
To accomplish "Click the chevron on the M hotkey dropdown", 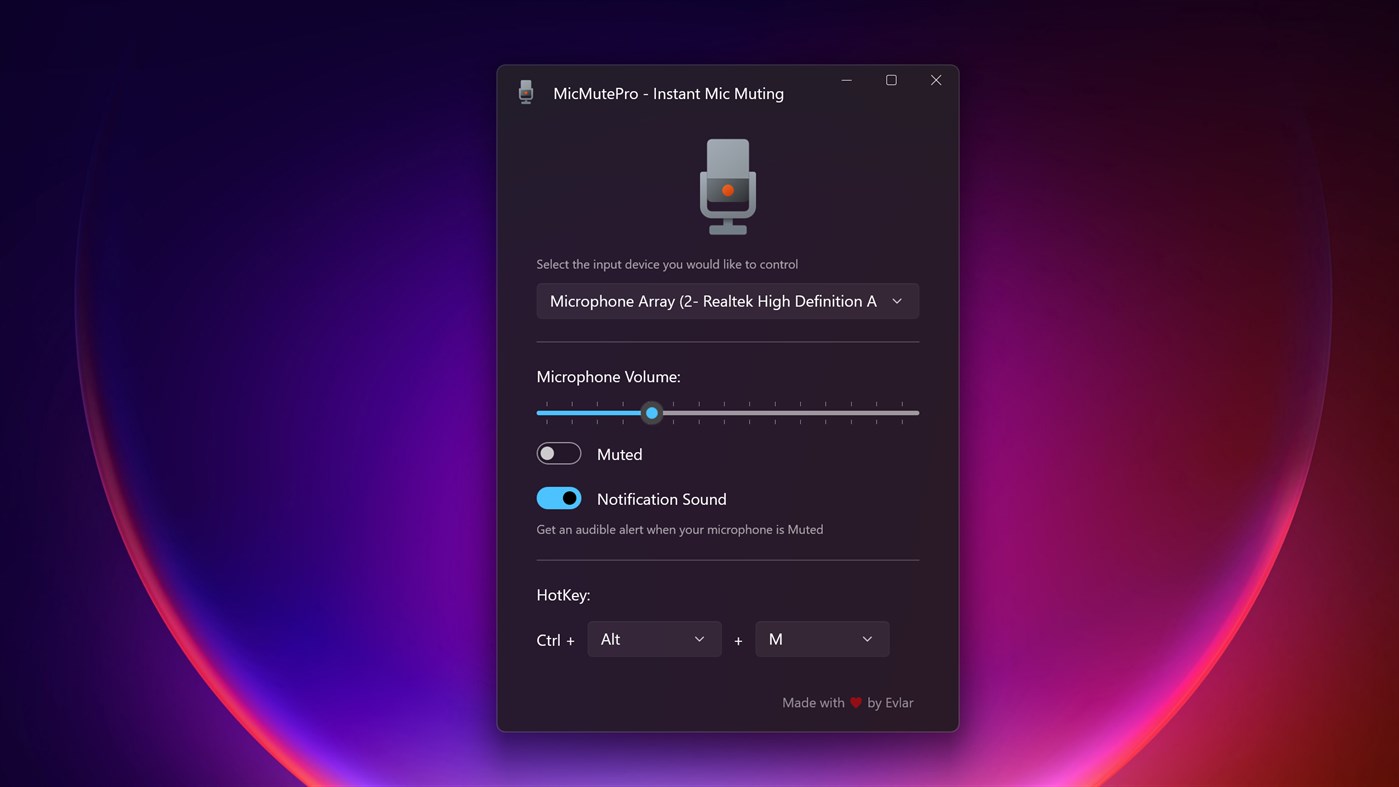I will 866,638.
